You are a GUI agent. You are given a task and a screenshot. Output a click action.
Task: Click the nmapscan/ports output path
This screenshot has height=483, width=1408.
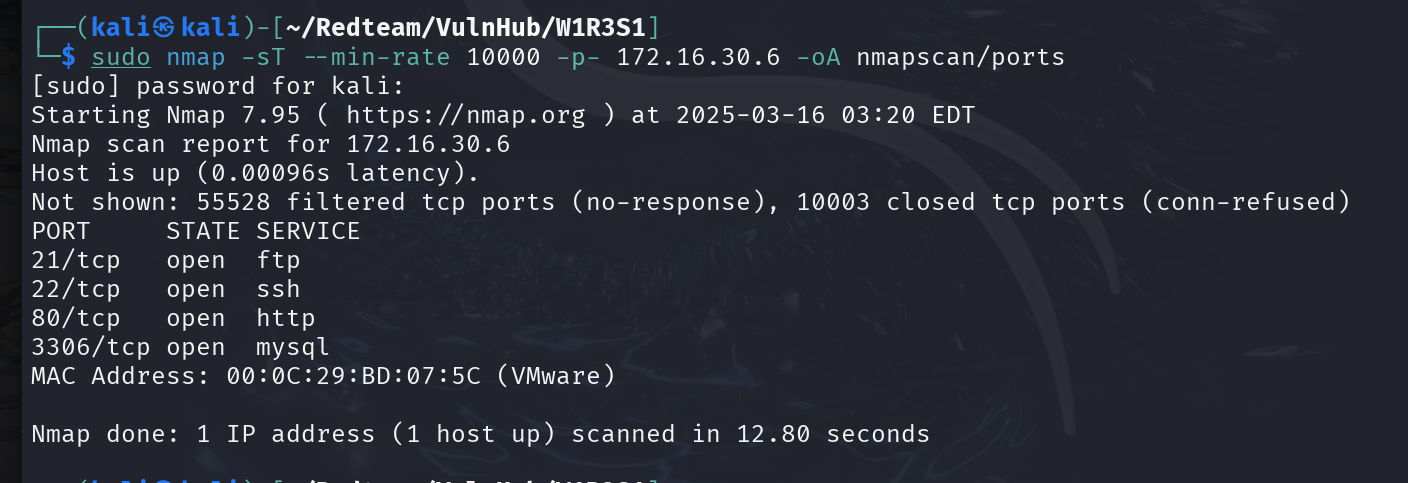pyautogui.click(x=960, y=57)
